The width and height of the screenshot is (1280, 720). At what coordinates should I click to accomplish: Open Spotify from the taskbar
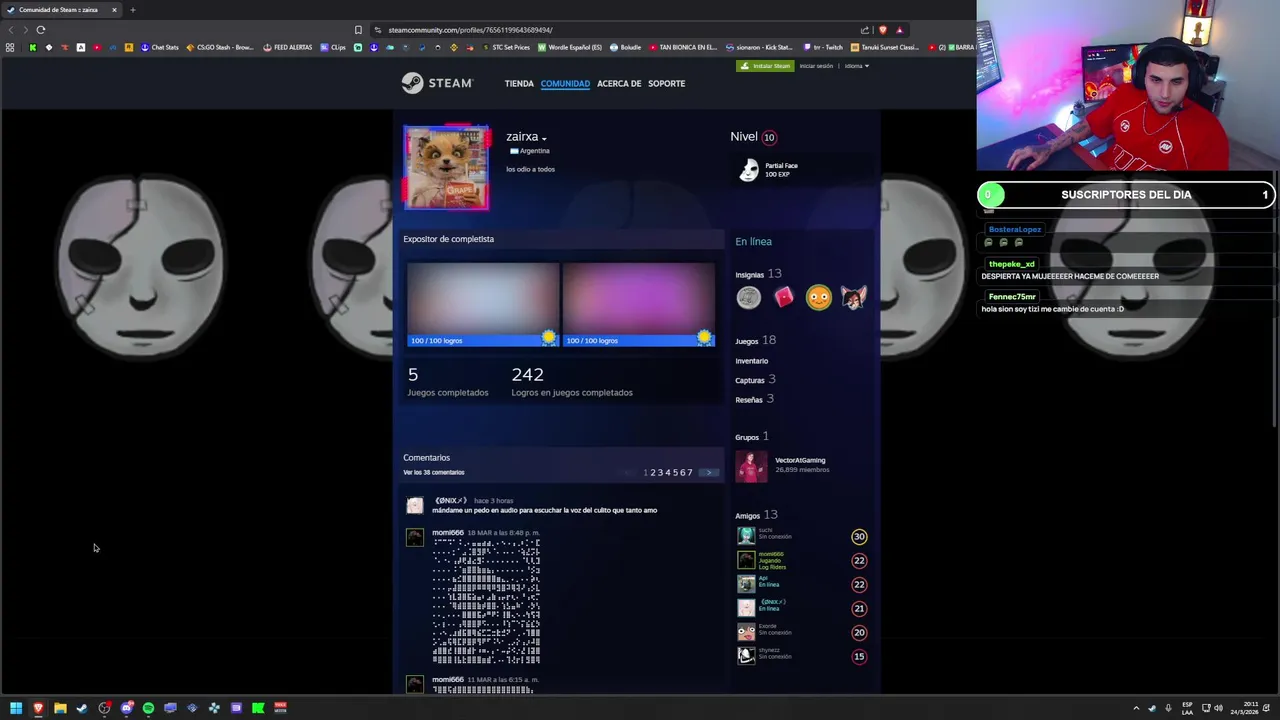tap(148, 708)
